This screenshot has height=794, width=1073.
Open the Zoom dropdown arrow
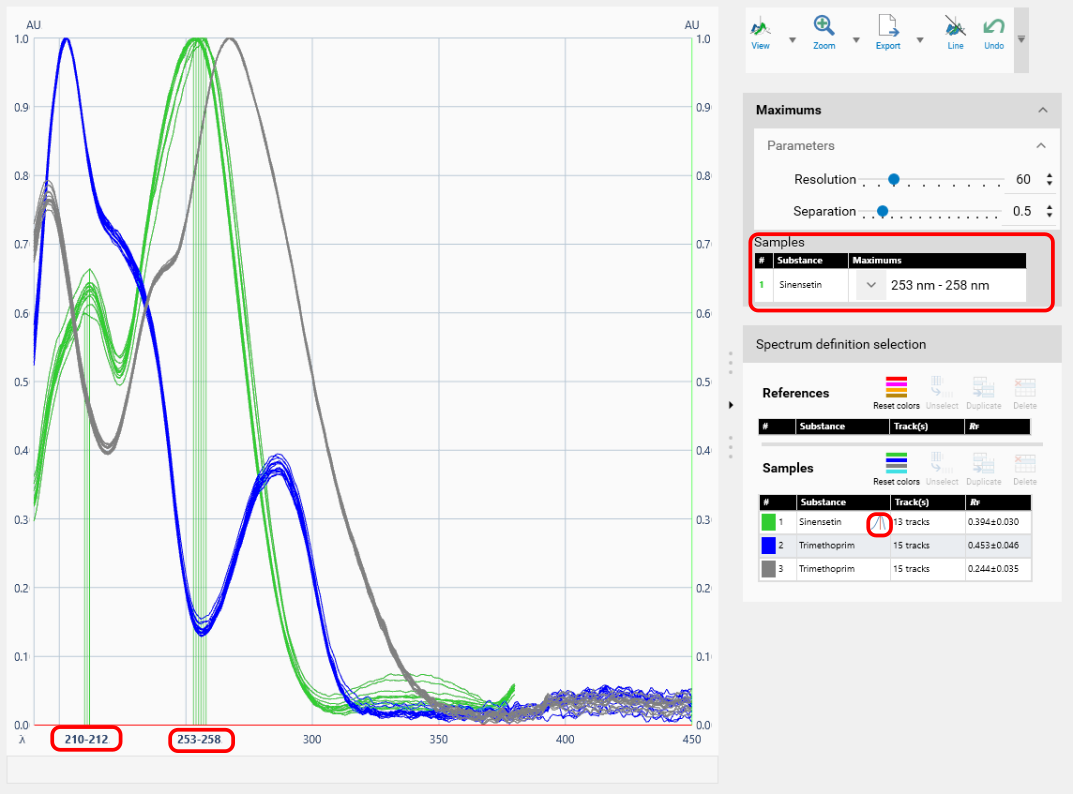pyautogui.click(x=856, y=40)
